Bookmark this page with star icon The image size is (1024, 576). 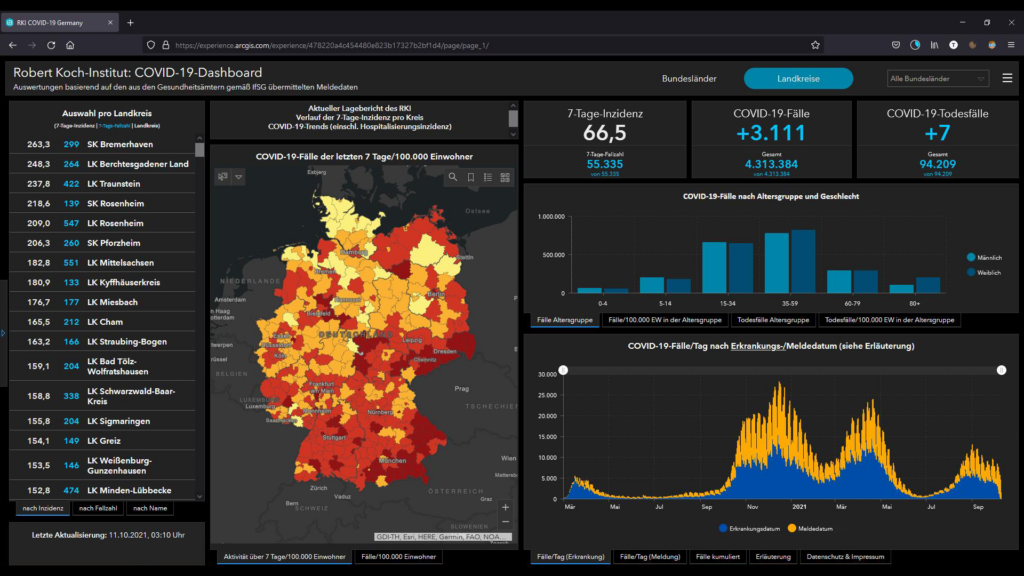click(815, 45)
